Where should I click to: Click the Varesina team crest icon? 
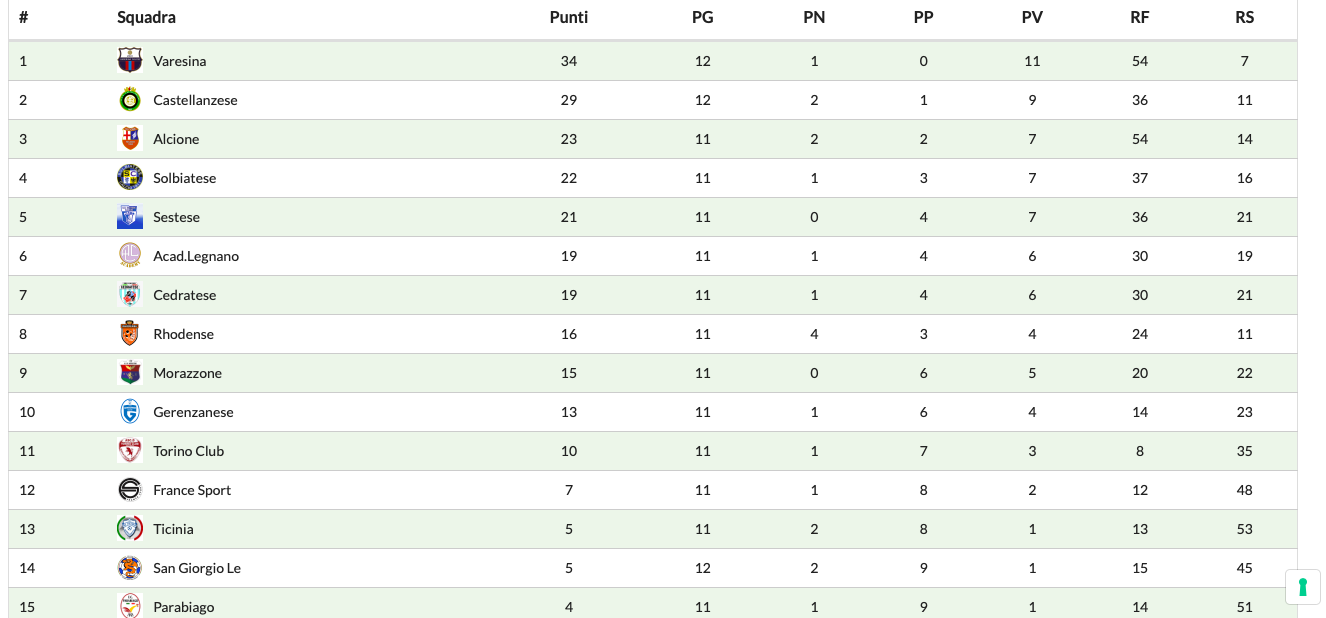coord(130,61)
